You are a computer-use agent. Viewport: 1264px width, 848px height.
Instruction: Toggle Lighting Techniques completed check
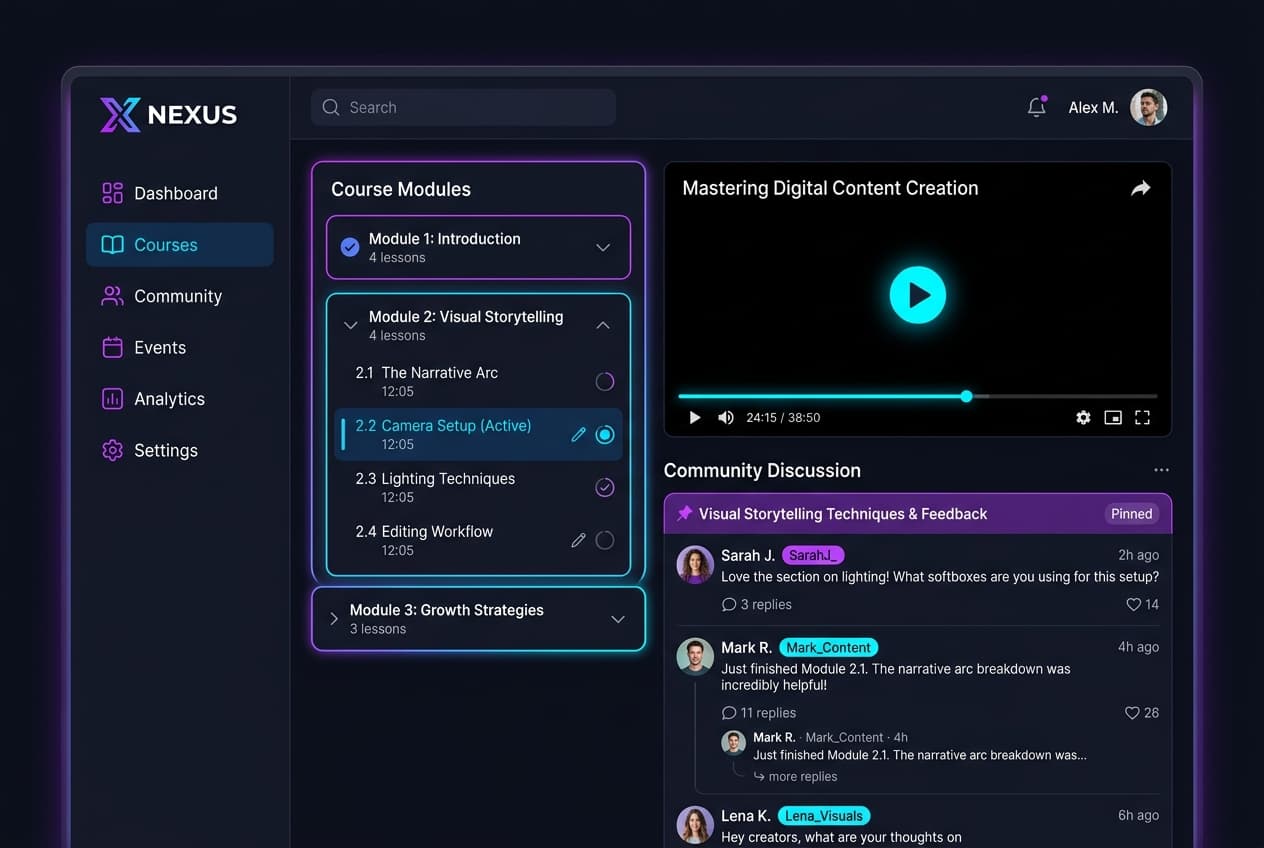tap(605, 488)
